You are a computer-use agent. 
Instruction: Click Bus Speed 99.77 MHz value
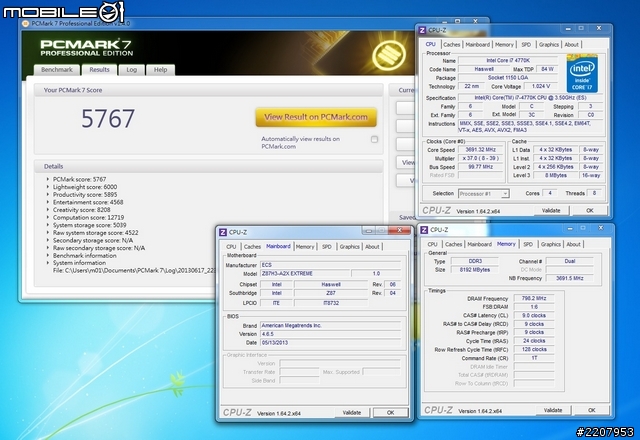pyautogui.click(x=480, y=167)
